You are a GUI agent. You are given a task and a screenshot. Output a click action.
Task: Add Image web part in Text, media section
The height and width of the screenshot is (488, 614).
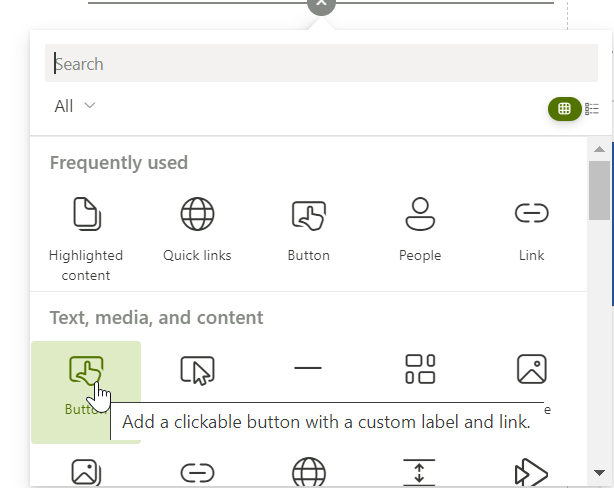(x=531, y=369)
